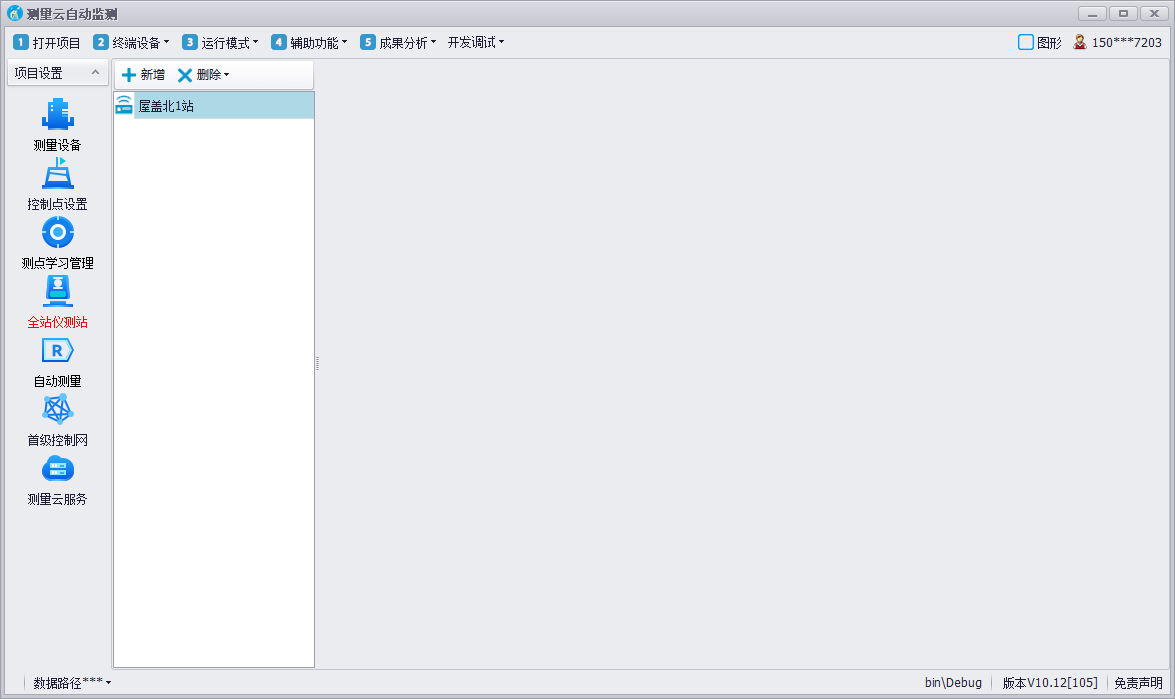Click the 打开项目 button

click(x=47, y=42)
